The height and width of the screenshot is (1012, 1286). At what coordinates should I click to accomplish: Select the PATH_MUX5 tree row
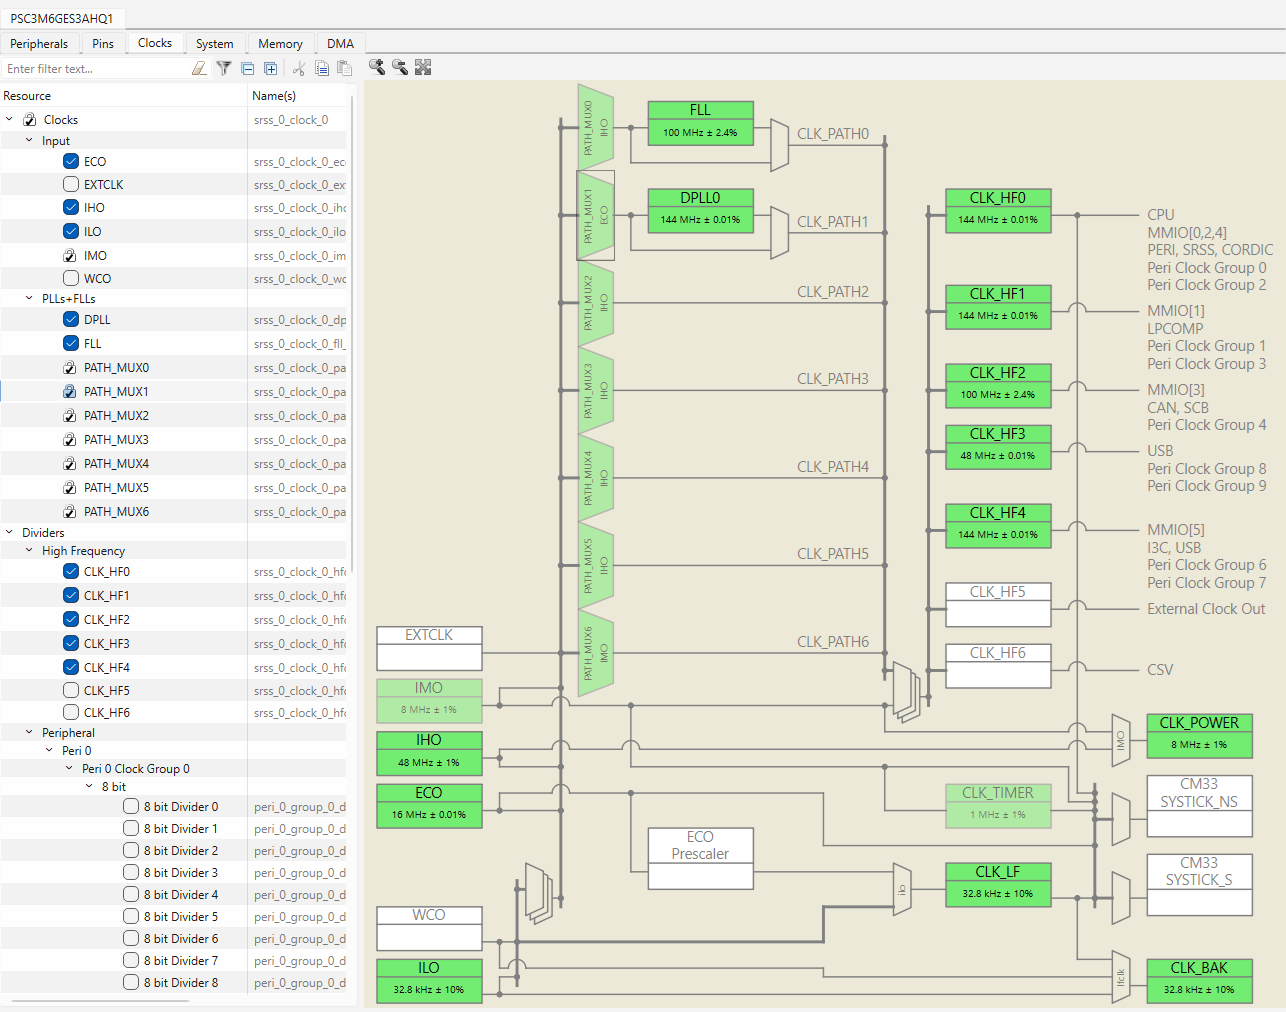click(174, 488)
